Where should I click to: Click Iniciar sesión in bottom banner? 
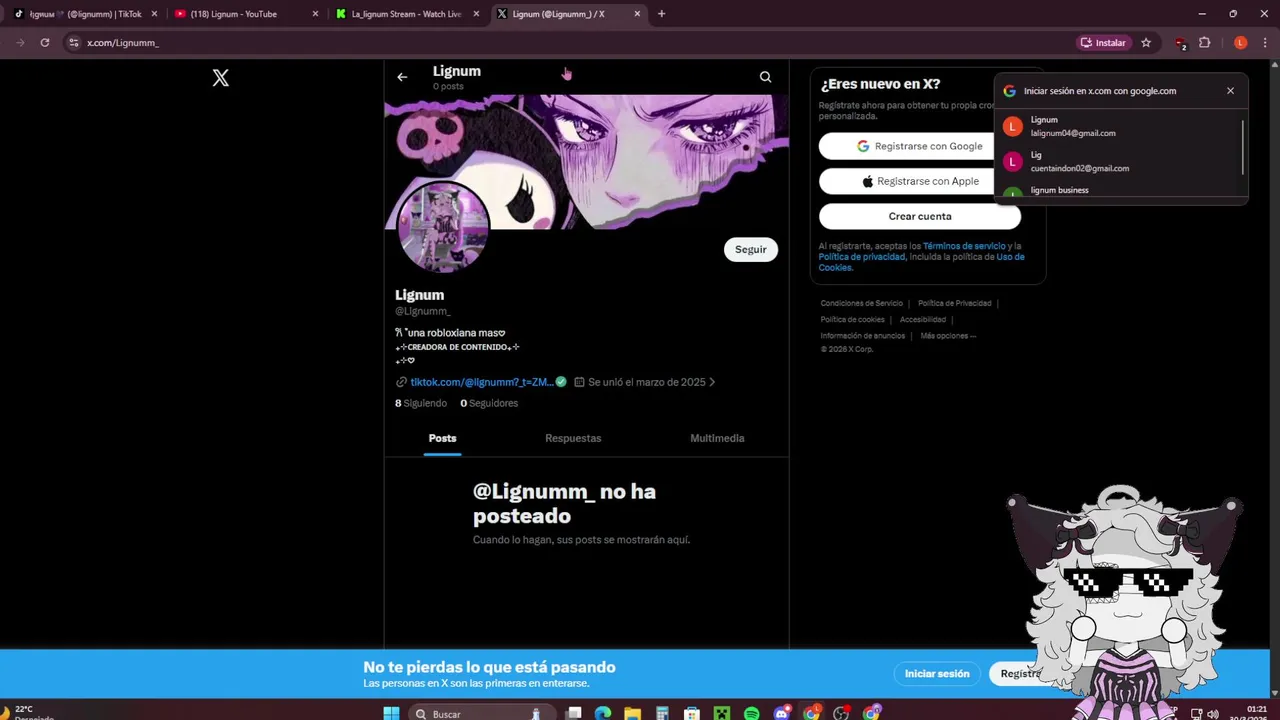[x=937, y=674]
